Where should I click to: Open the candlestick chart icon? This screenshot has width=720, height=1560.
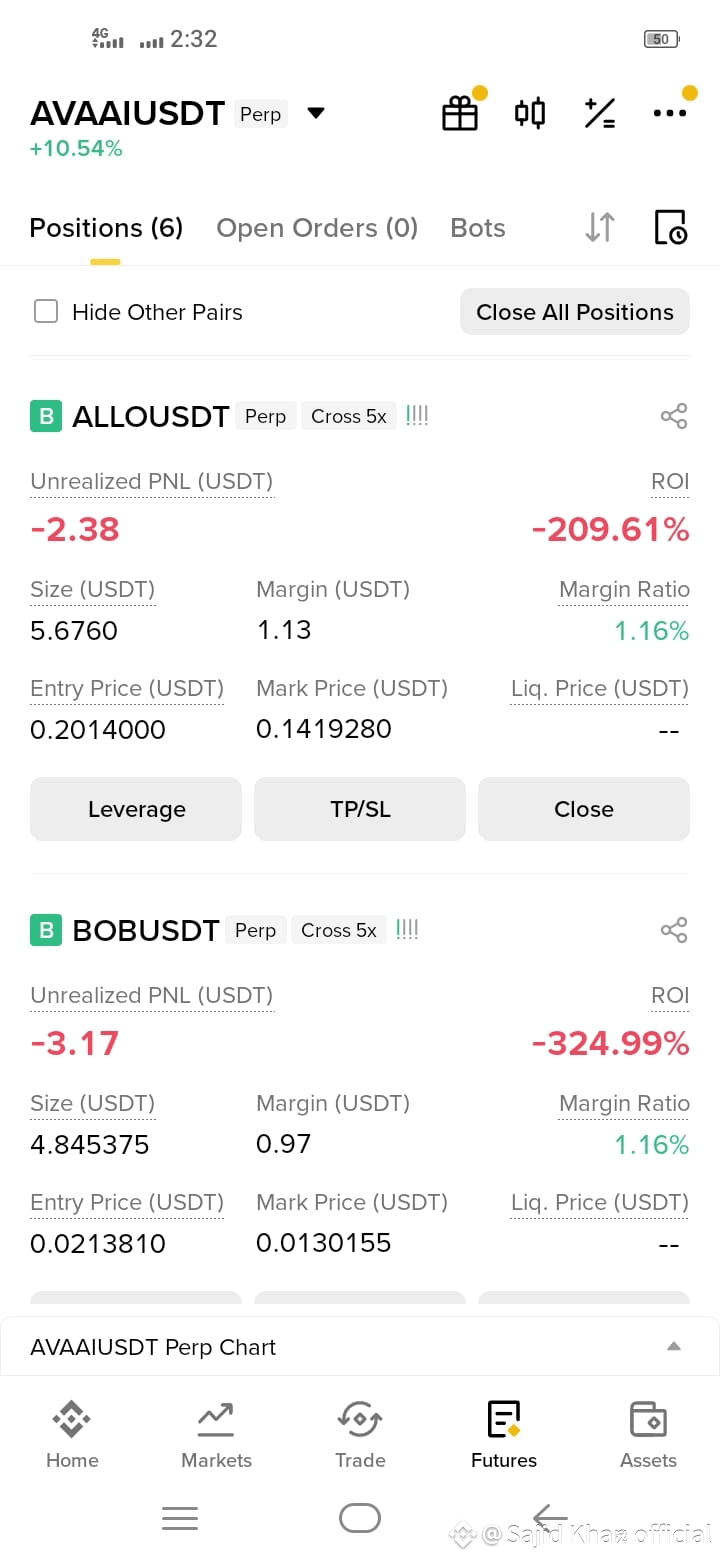tap(530, 113)
